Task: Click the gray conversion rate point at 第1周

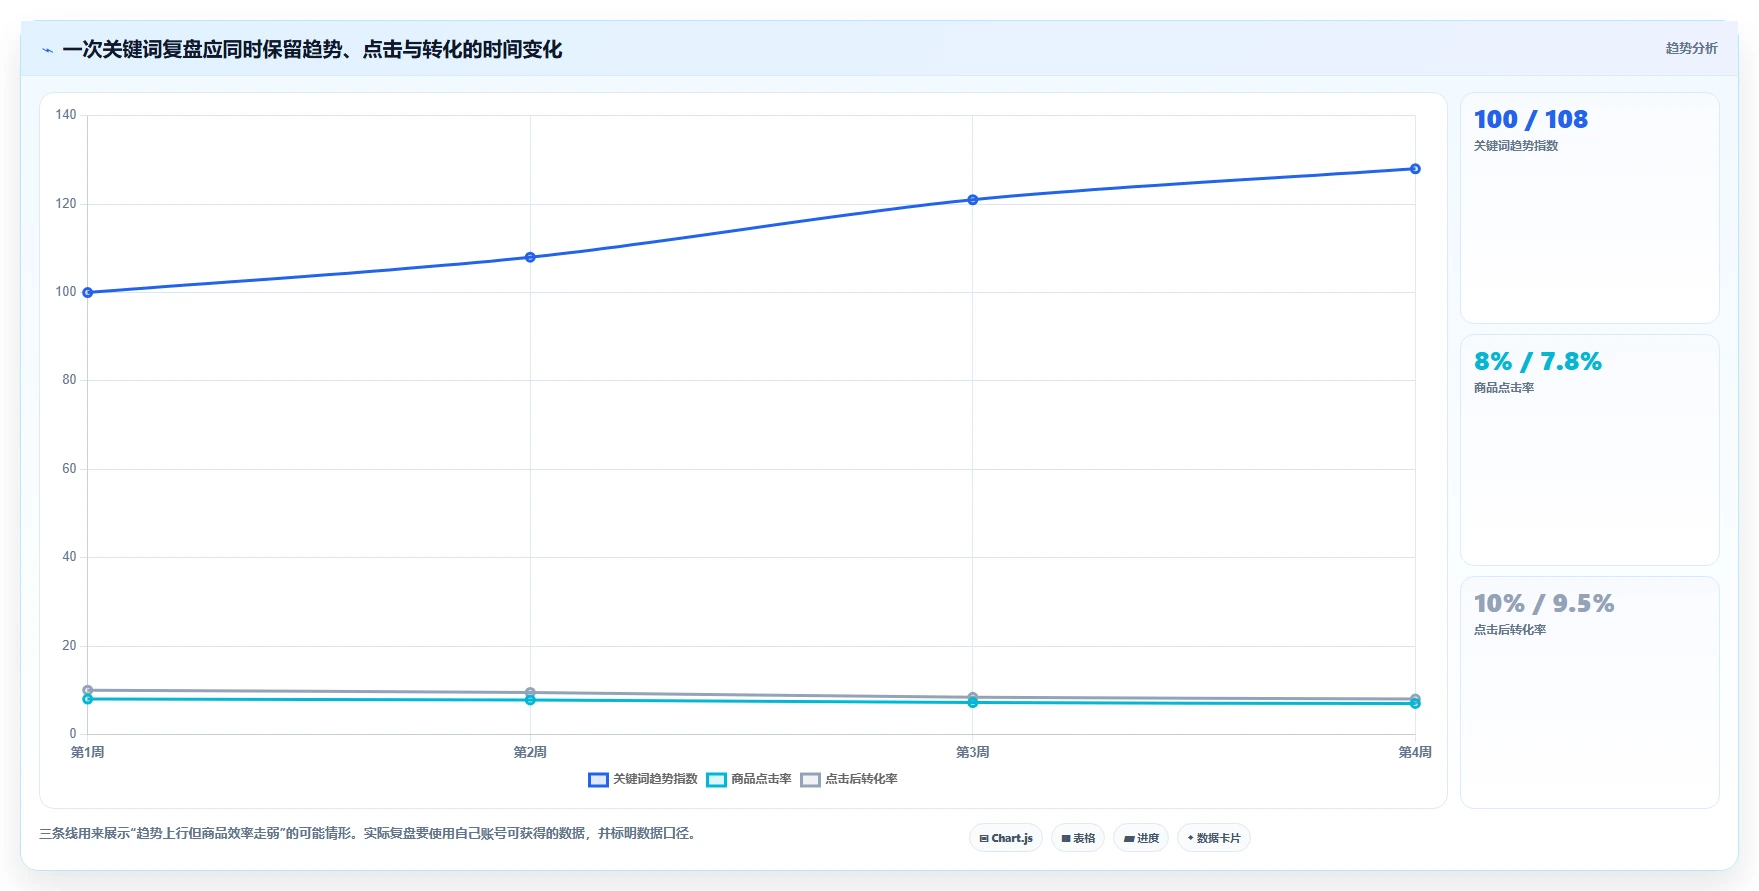Action: click(88, 690)
